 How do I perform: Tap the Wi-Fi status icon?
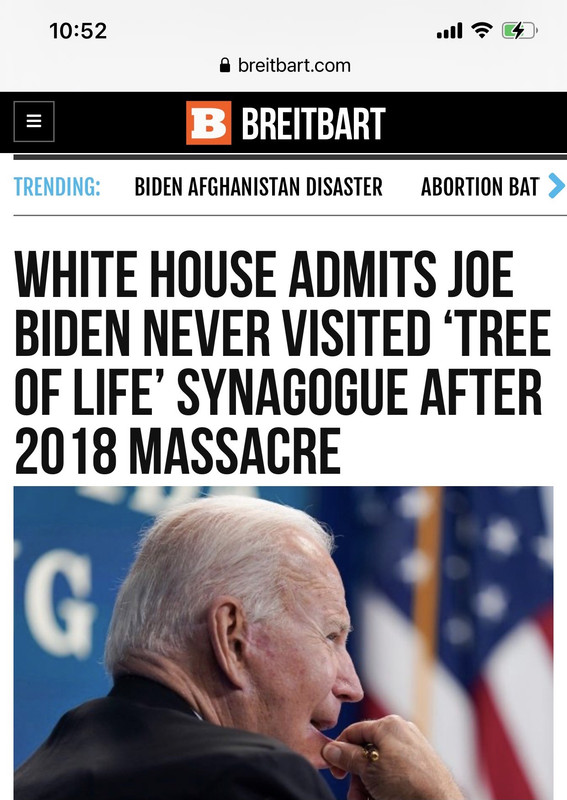(x=482, y=31)
